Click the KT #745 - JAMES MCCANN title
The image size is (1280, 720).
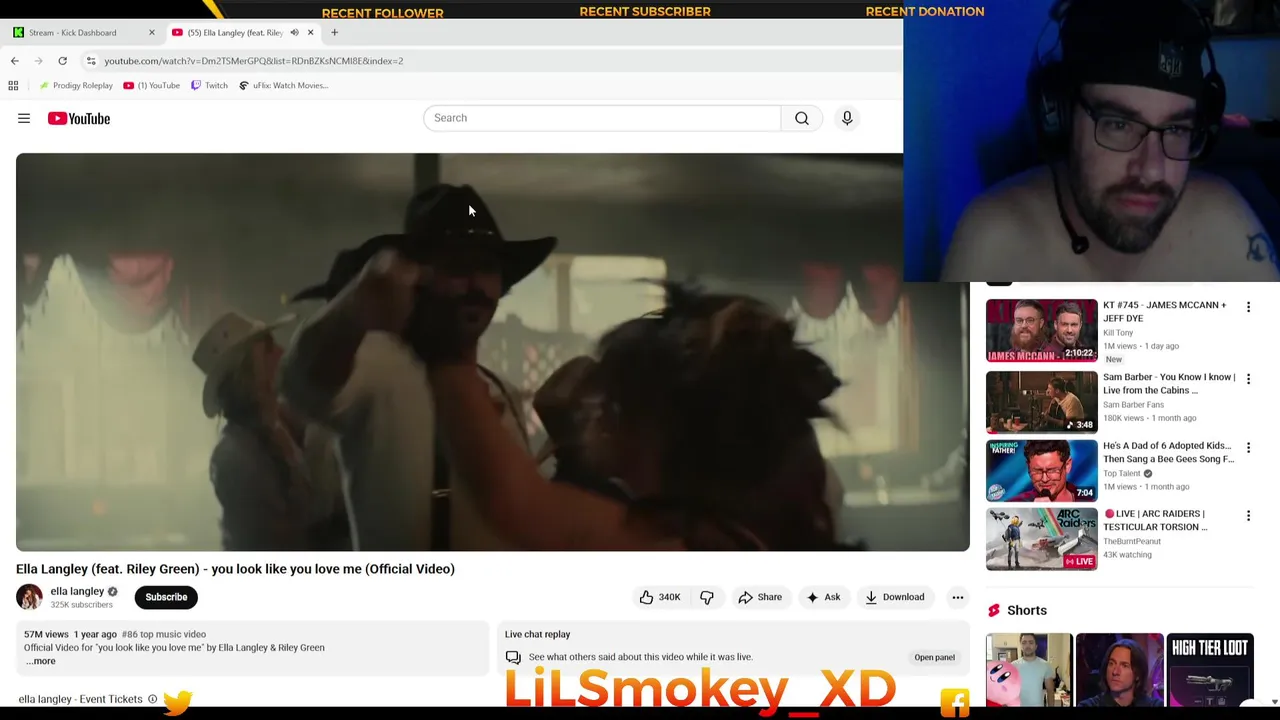coord(1164,311)
